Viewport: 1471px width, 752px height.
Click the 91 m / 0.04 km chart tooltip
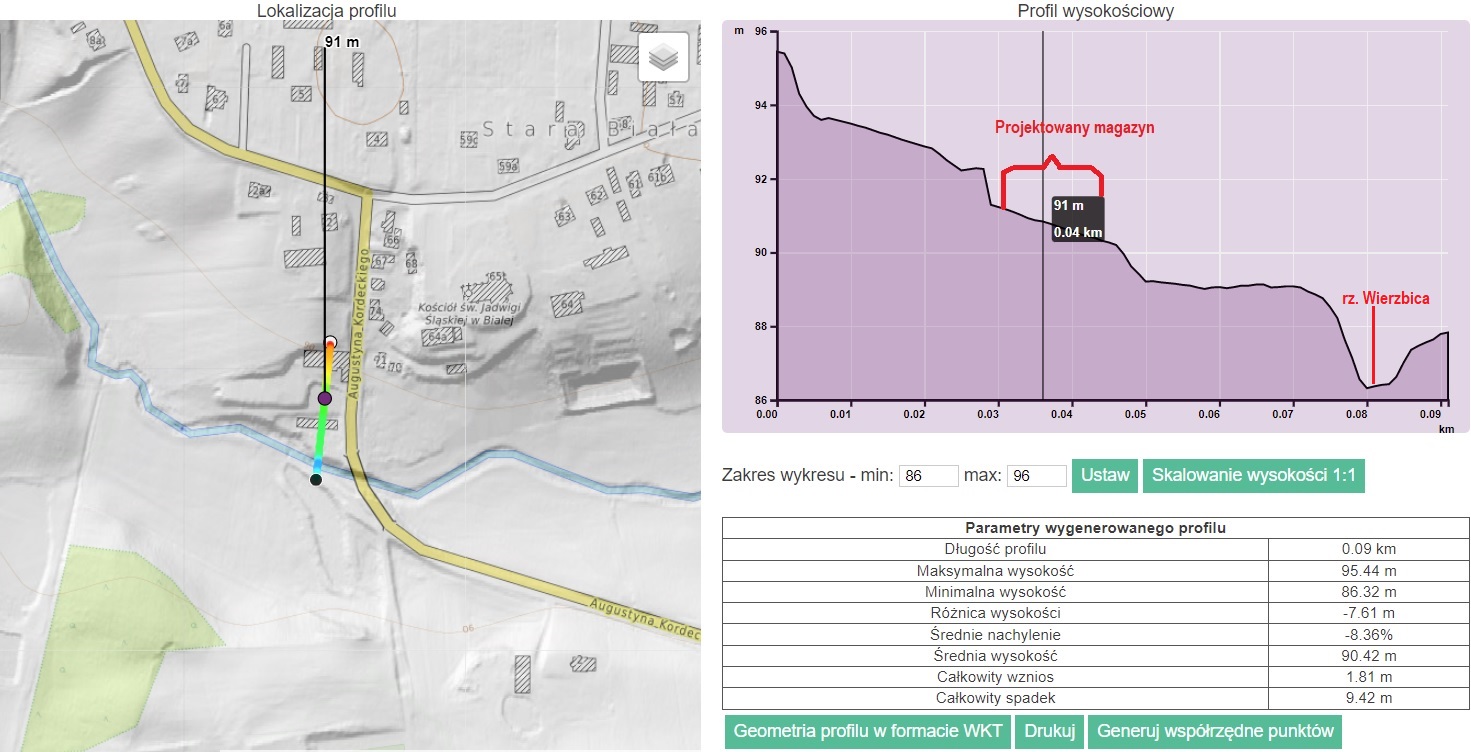pyautogui.click(x=1078, y=219)
